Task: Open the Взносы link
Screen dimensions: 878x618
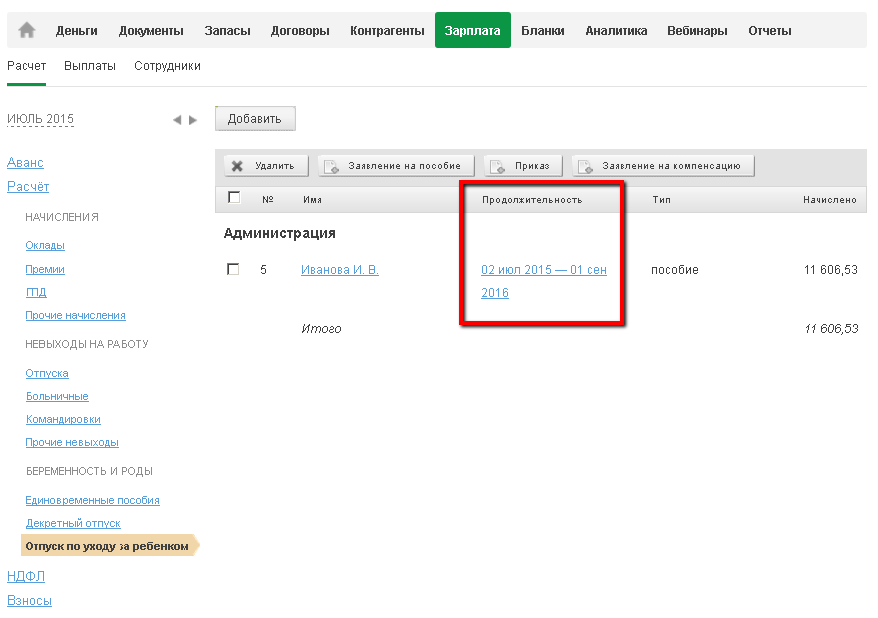Action: (29, 601)
